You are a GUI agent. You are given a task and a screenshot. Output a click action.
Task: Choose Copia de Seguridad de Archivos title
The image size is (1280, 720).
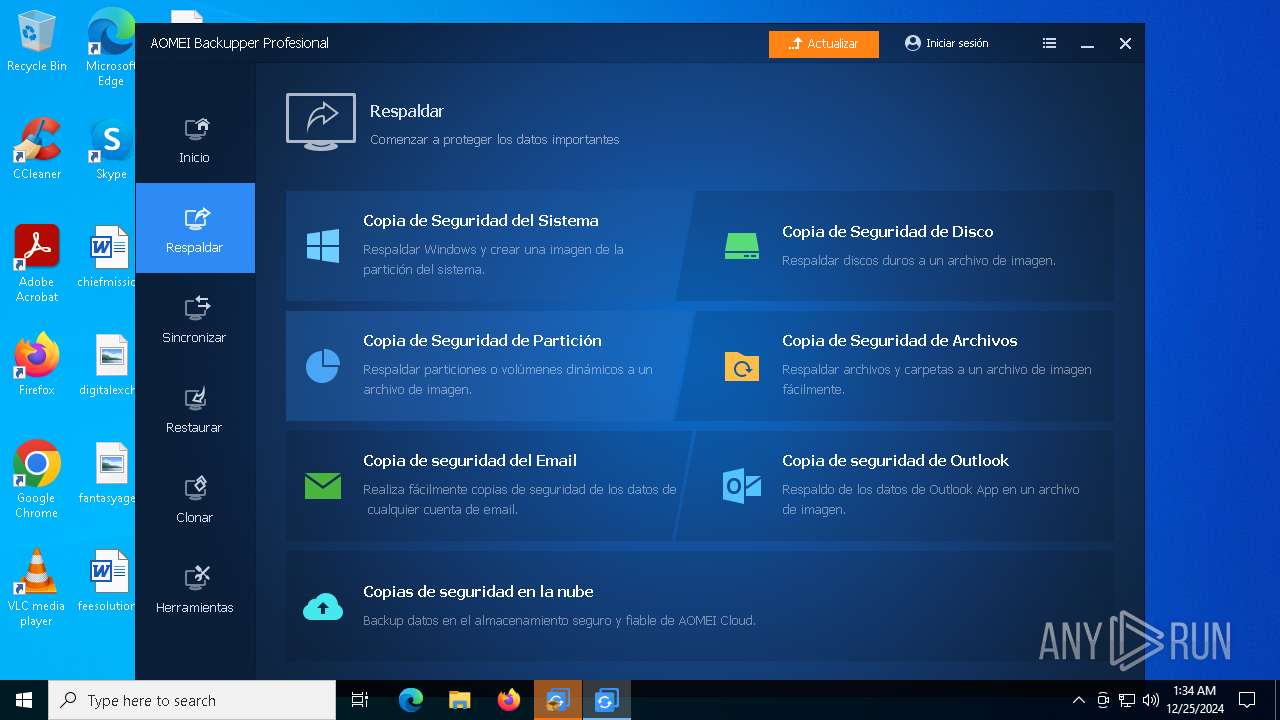(900, 341)
